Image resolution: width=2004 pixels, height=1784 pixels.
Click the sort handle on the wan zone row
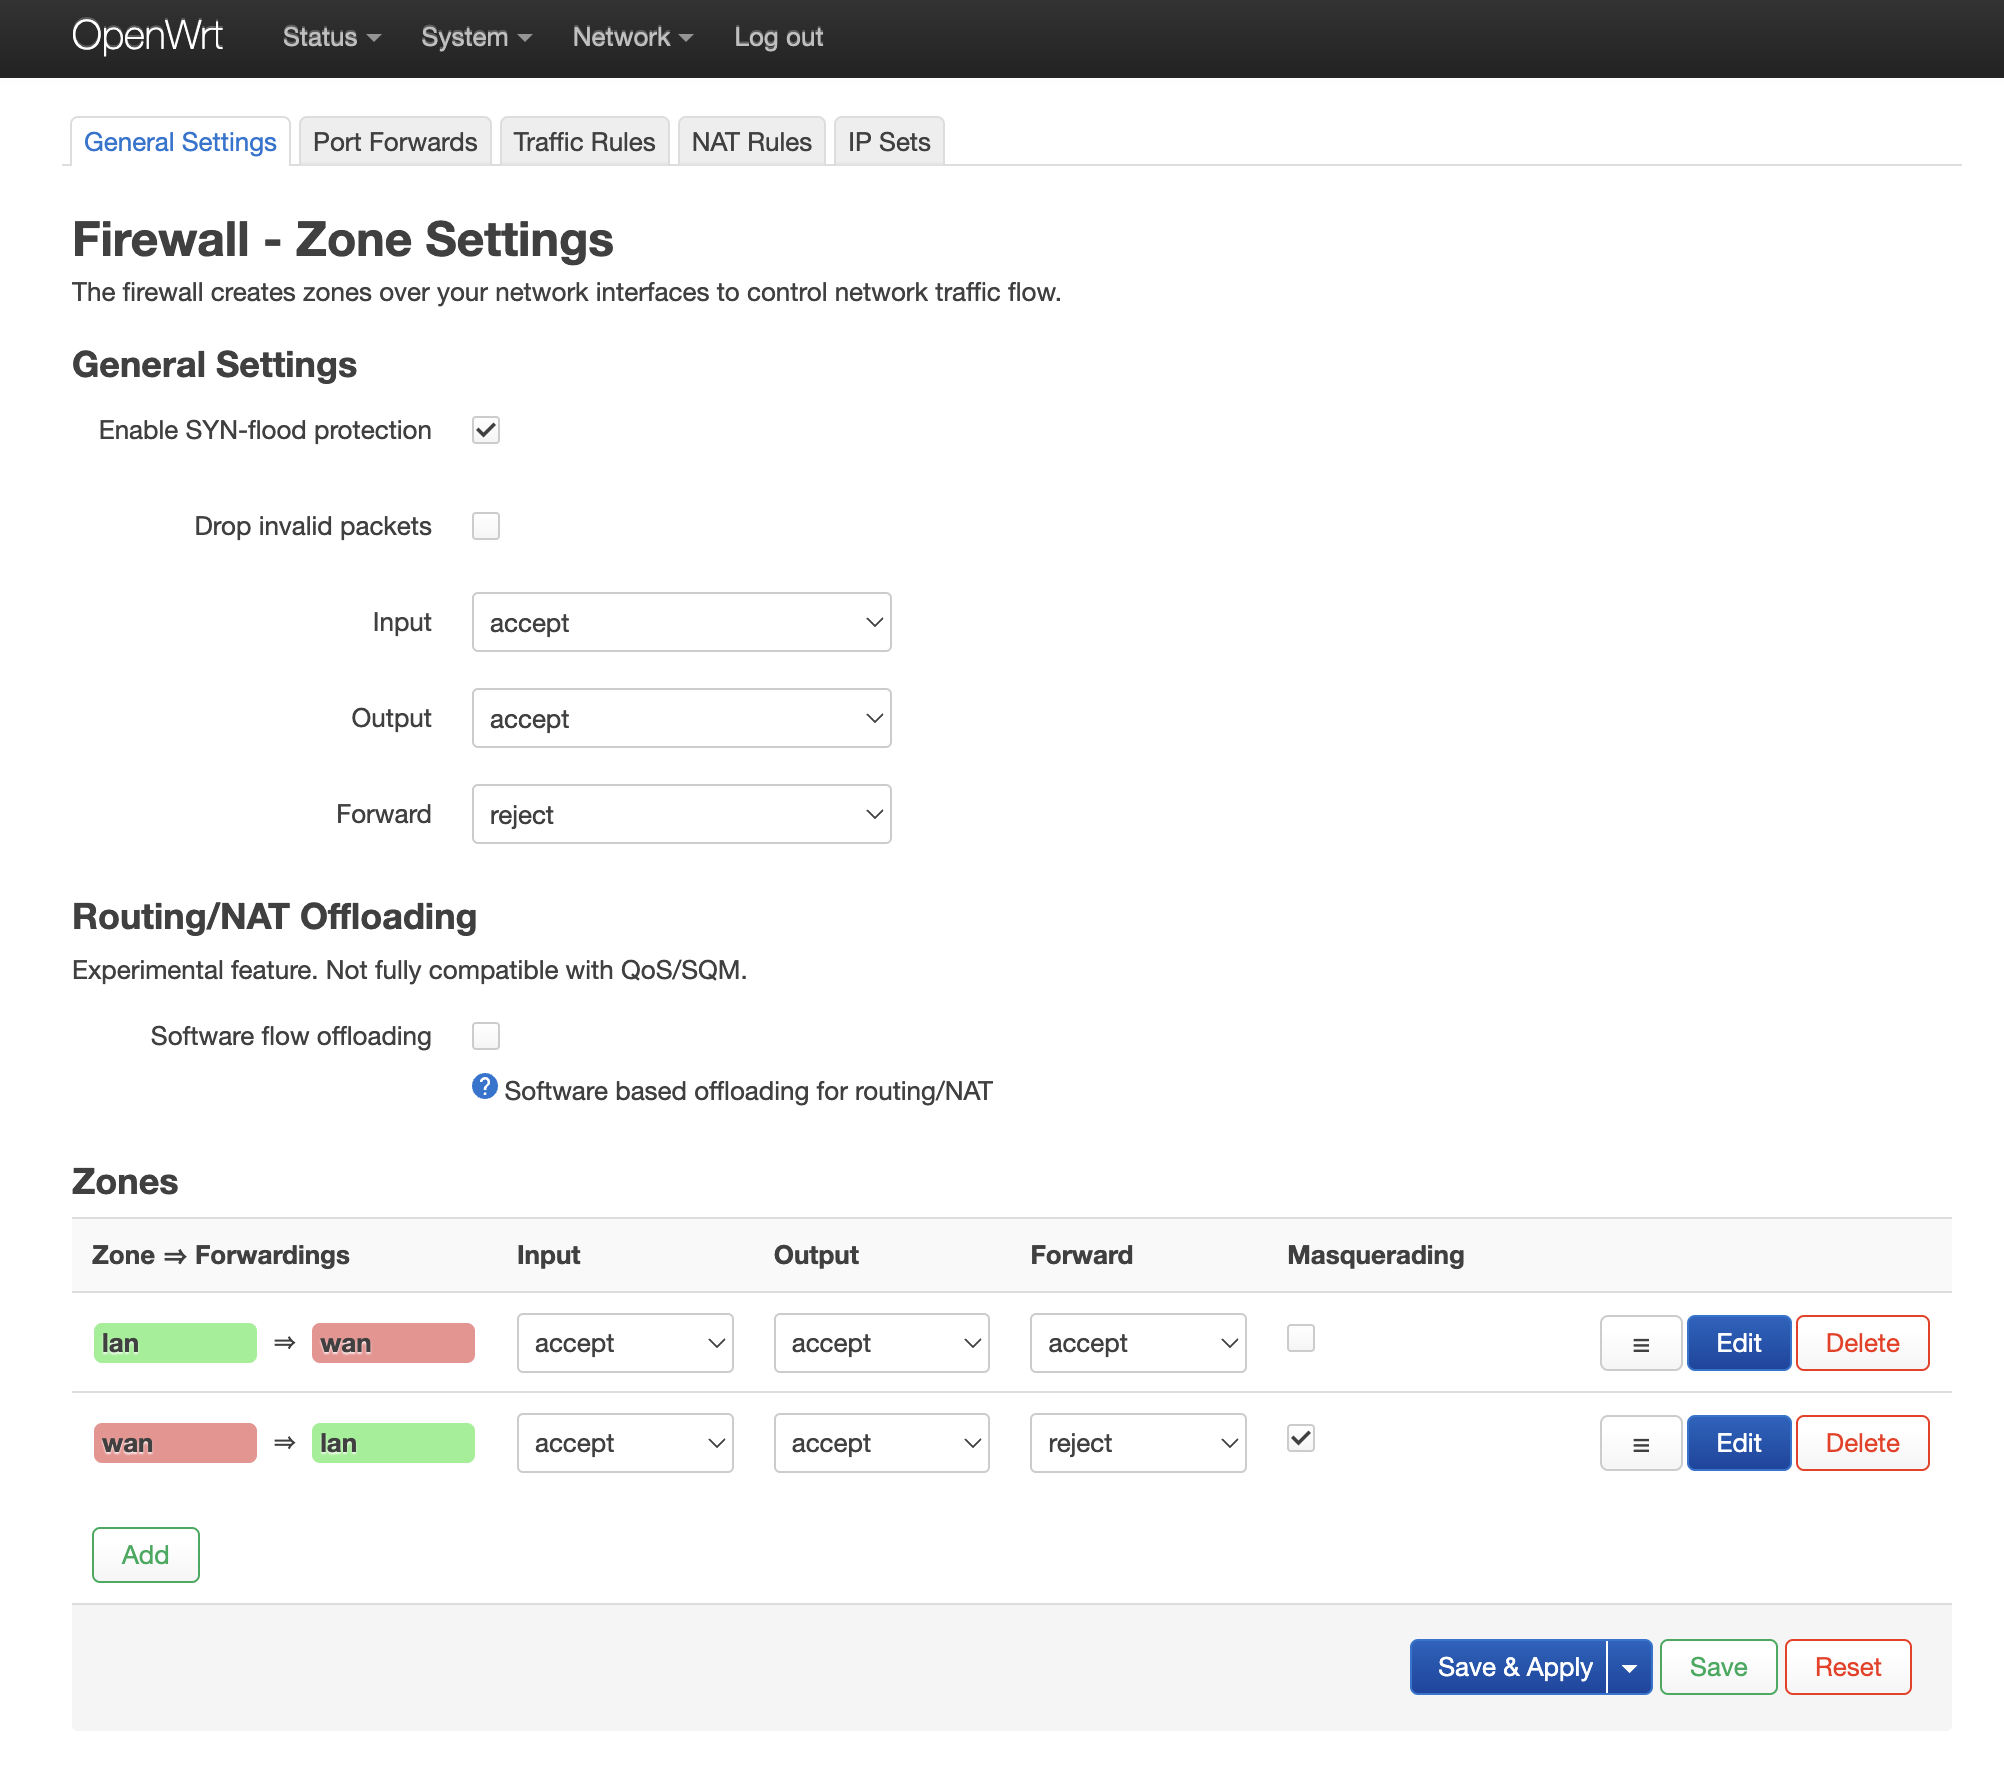[1639, 1443]
